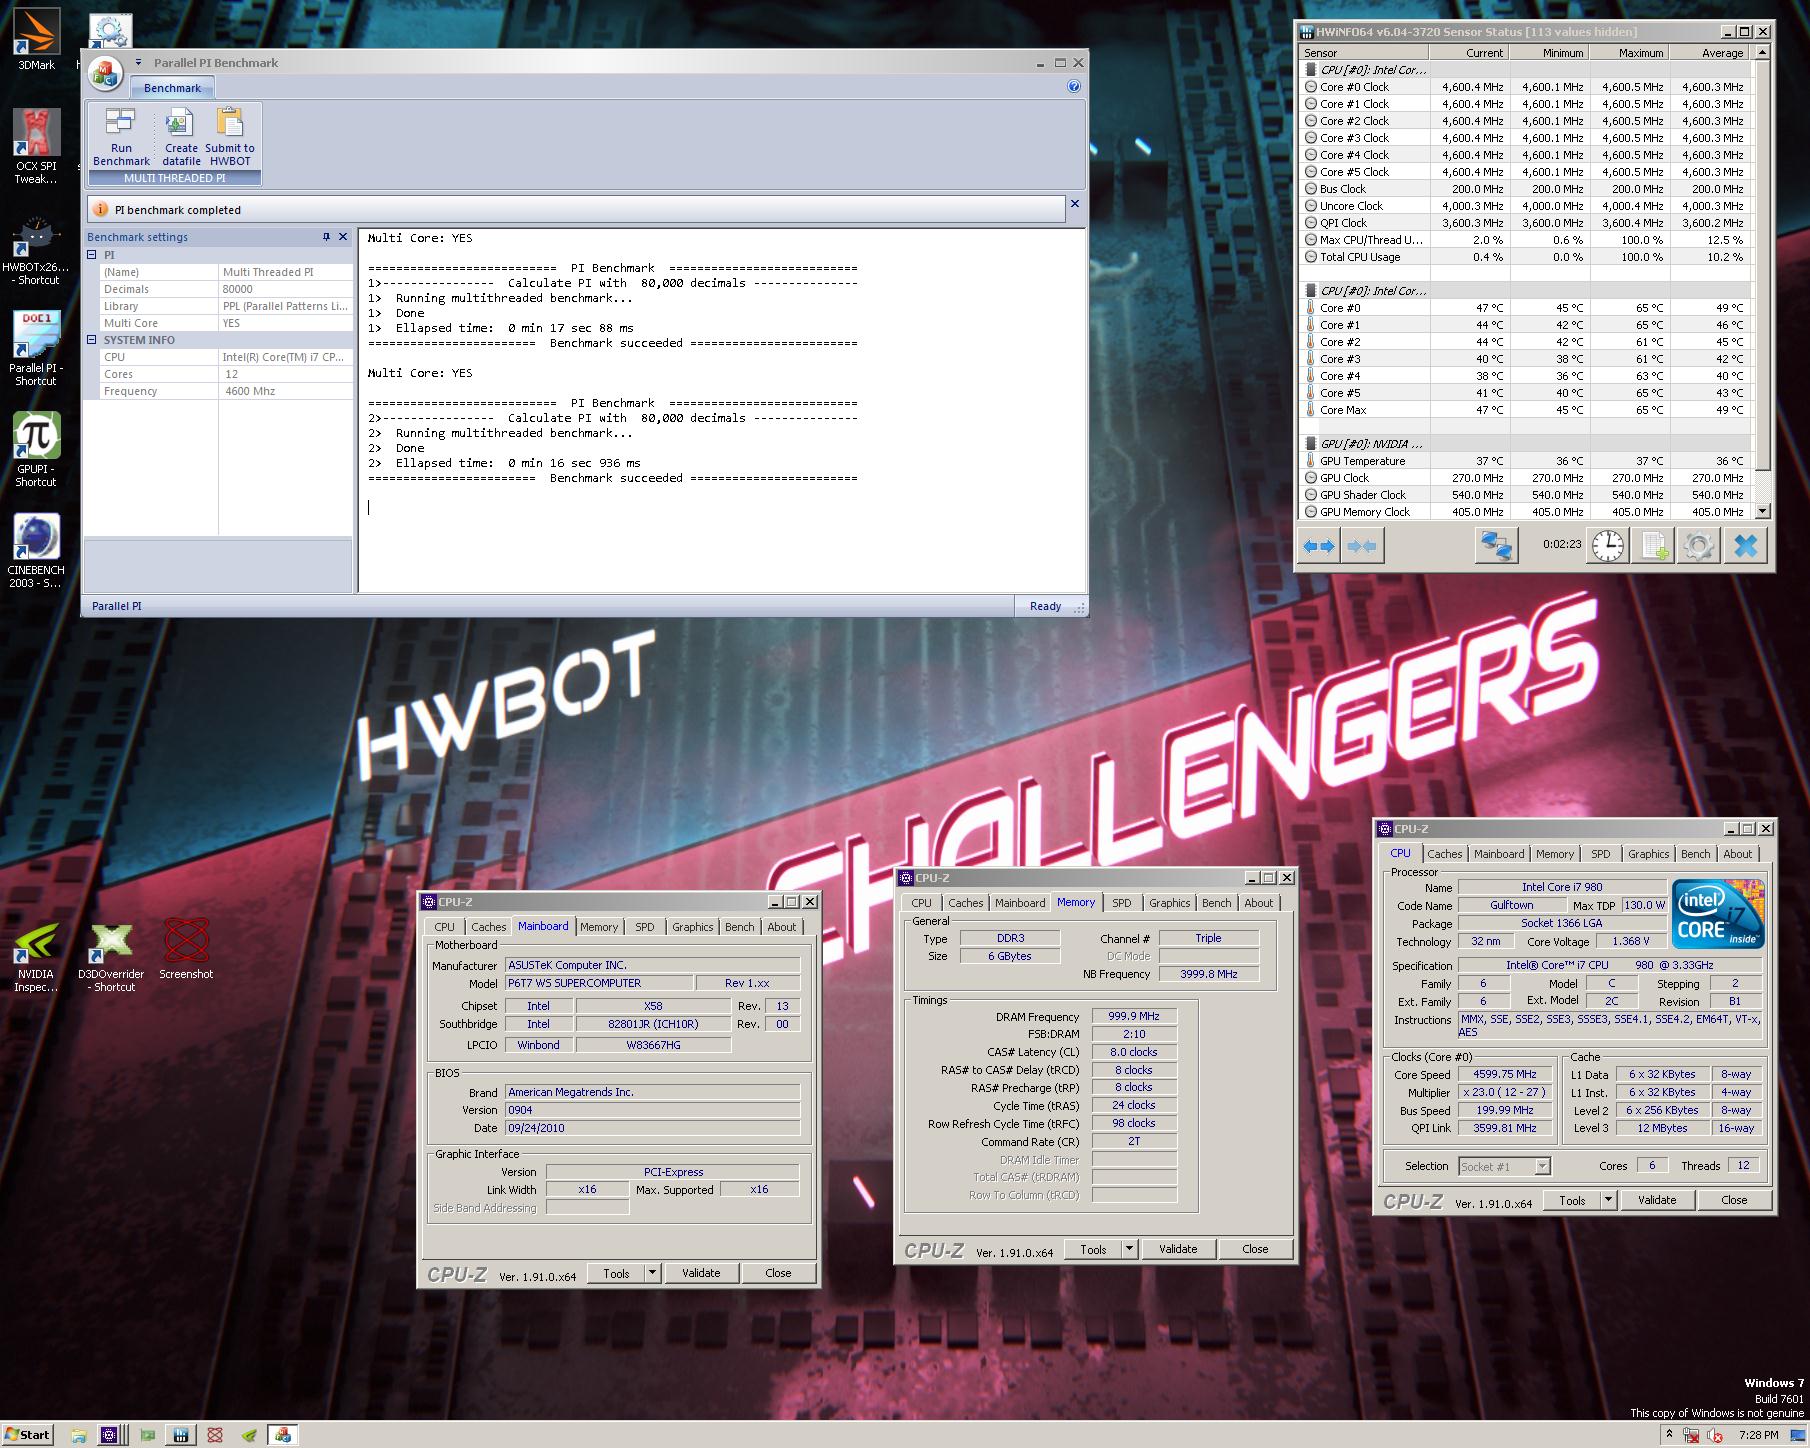
Task: Open Parallel PI application orb menu
Action: pyautogui.click(x=105, y=73)
